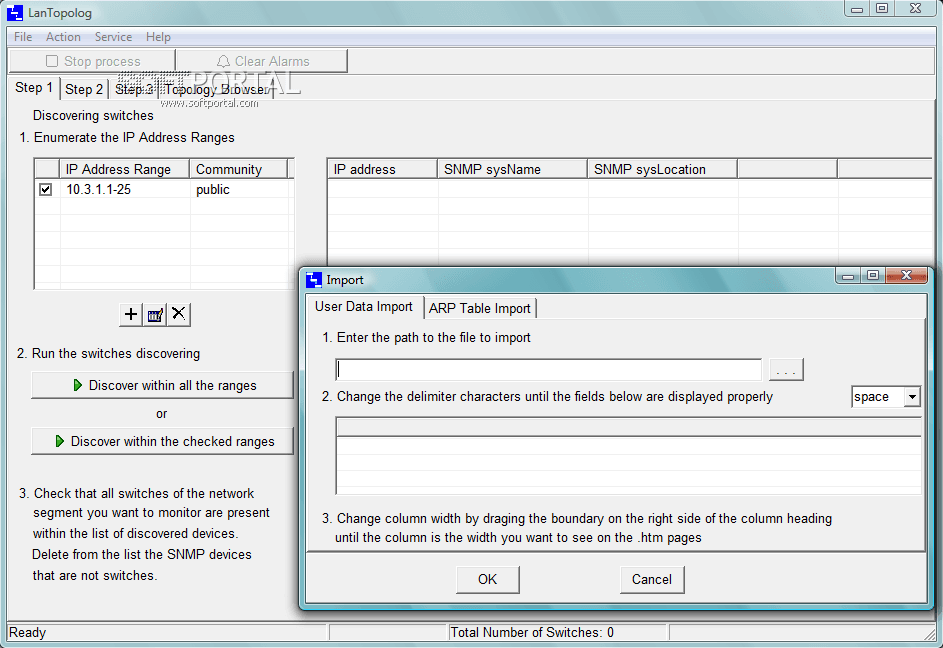943x648 pixels.
Task: Click the SNMP sysLocation column header
Action: coord(662,169)
